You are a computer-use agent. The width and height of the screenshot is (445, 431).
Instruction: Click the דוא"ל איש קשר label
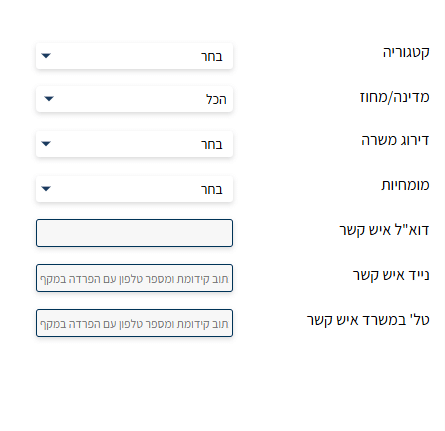[x=384, y=230]
